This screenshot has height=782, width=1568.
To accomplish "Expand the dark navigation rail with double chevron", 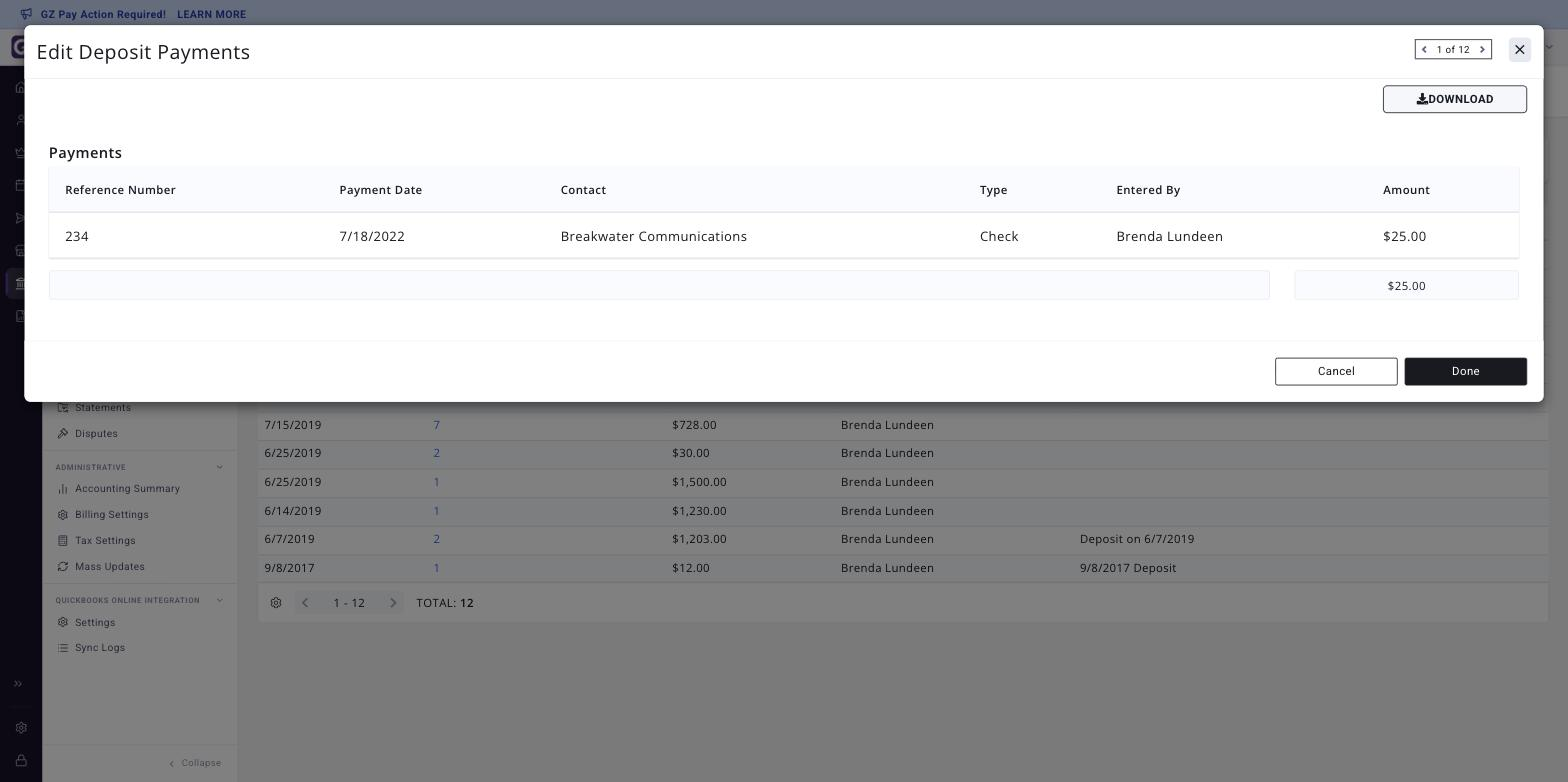I will coord(18,684).
